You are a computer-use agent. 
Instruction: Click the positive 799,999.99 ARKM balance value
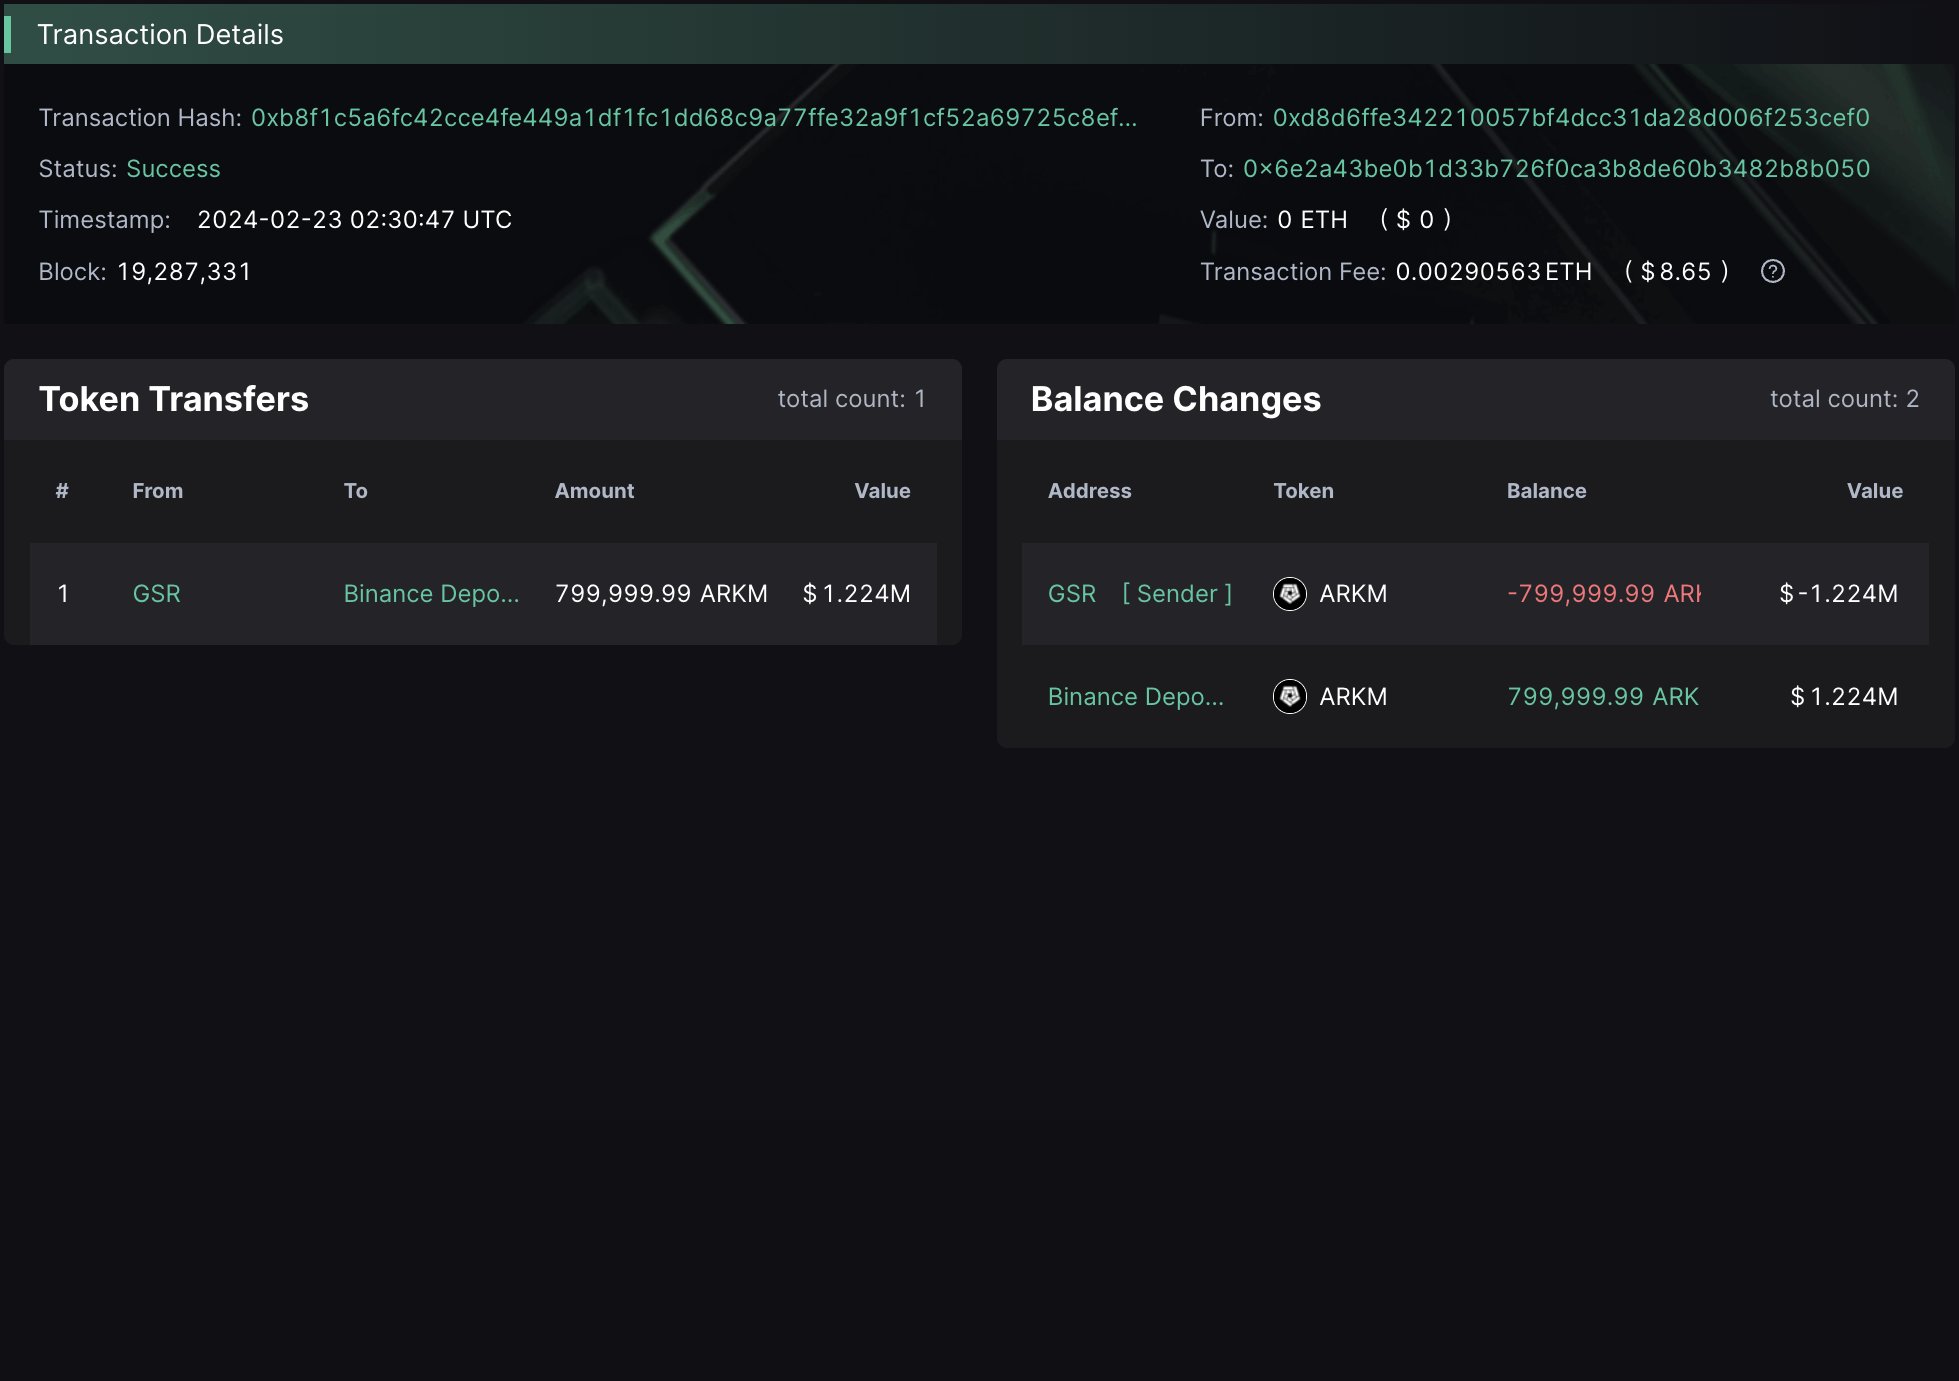[x=1602, y=697]
